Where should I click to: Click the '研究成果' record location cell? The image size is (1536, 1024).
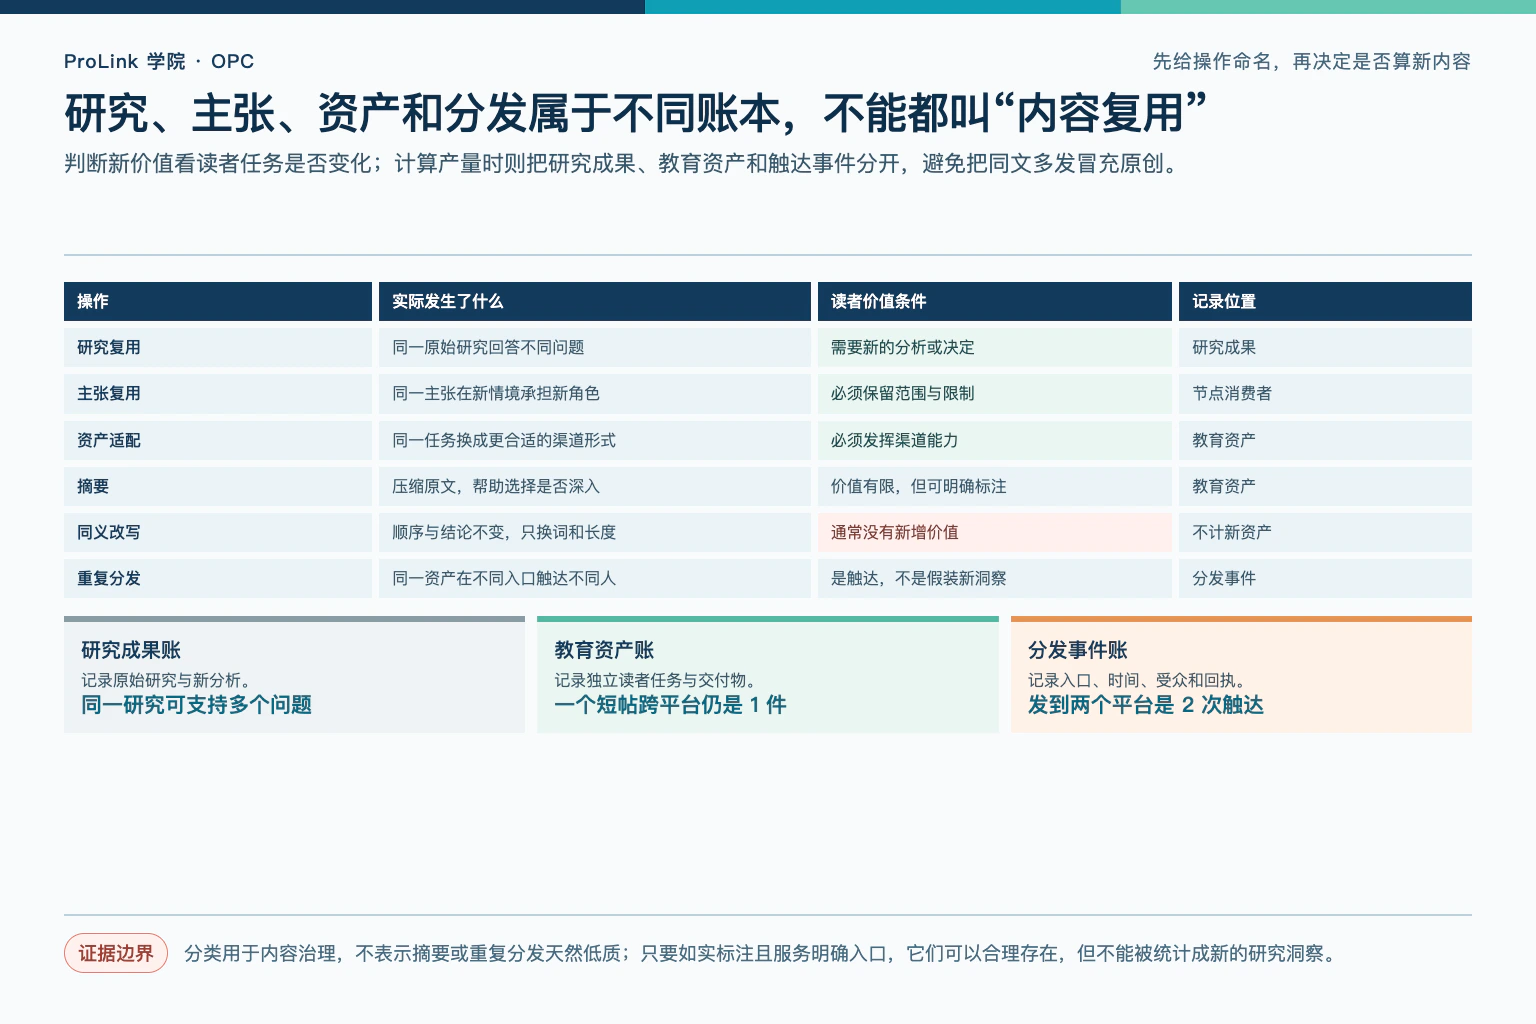[1325, 347]
